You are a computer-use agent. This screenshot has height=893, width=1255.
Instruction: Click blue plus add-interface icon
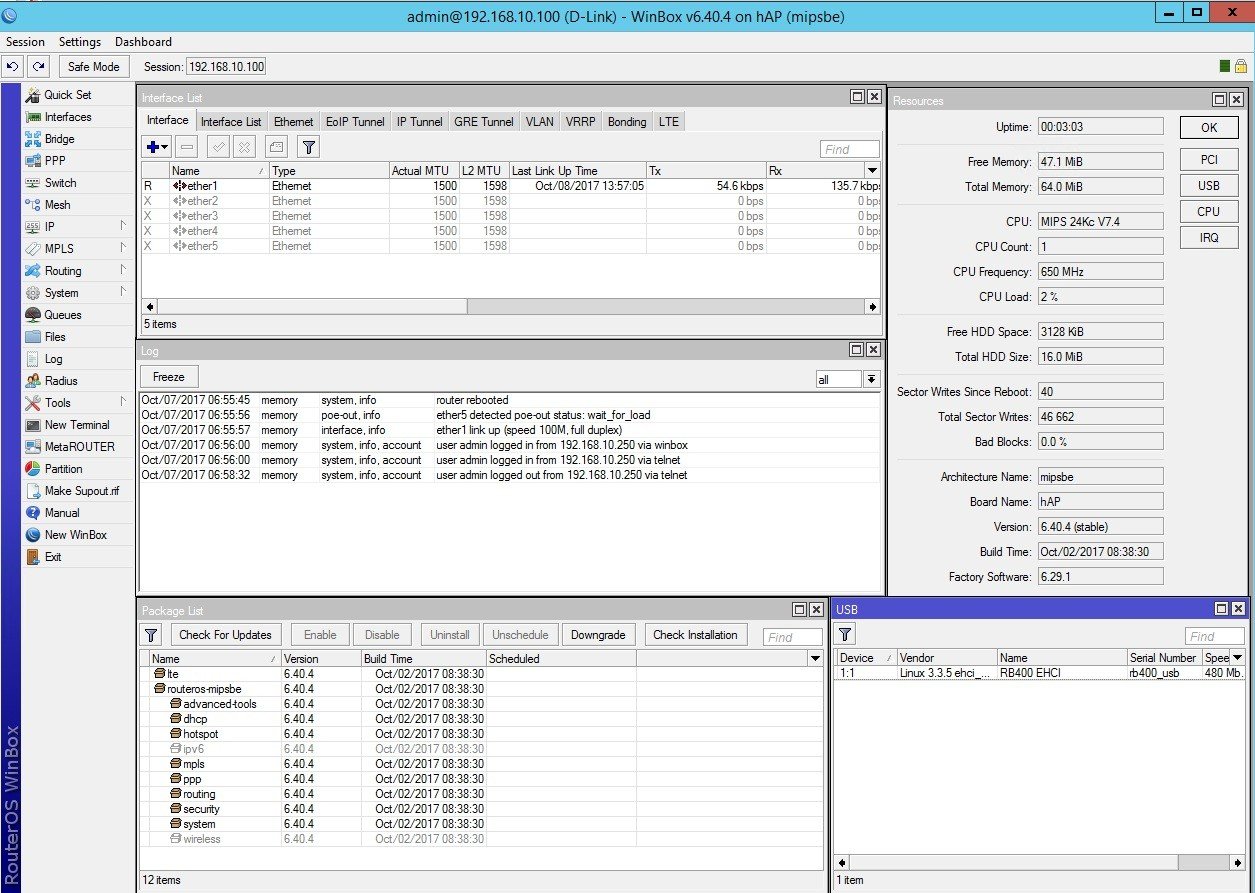coord(156,147)
